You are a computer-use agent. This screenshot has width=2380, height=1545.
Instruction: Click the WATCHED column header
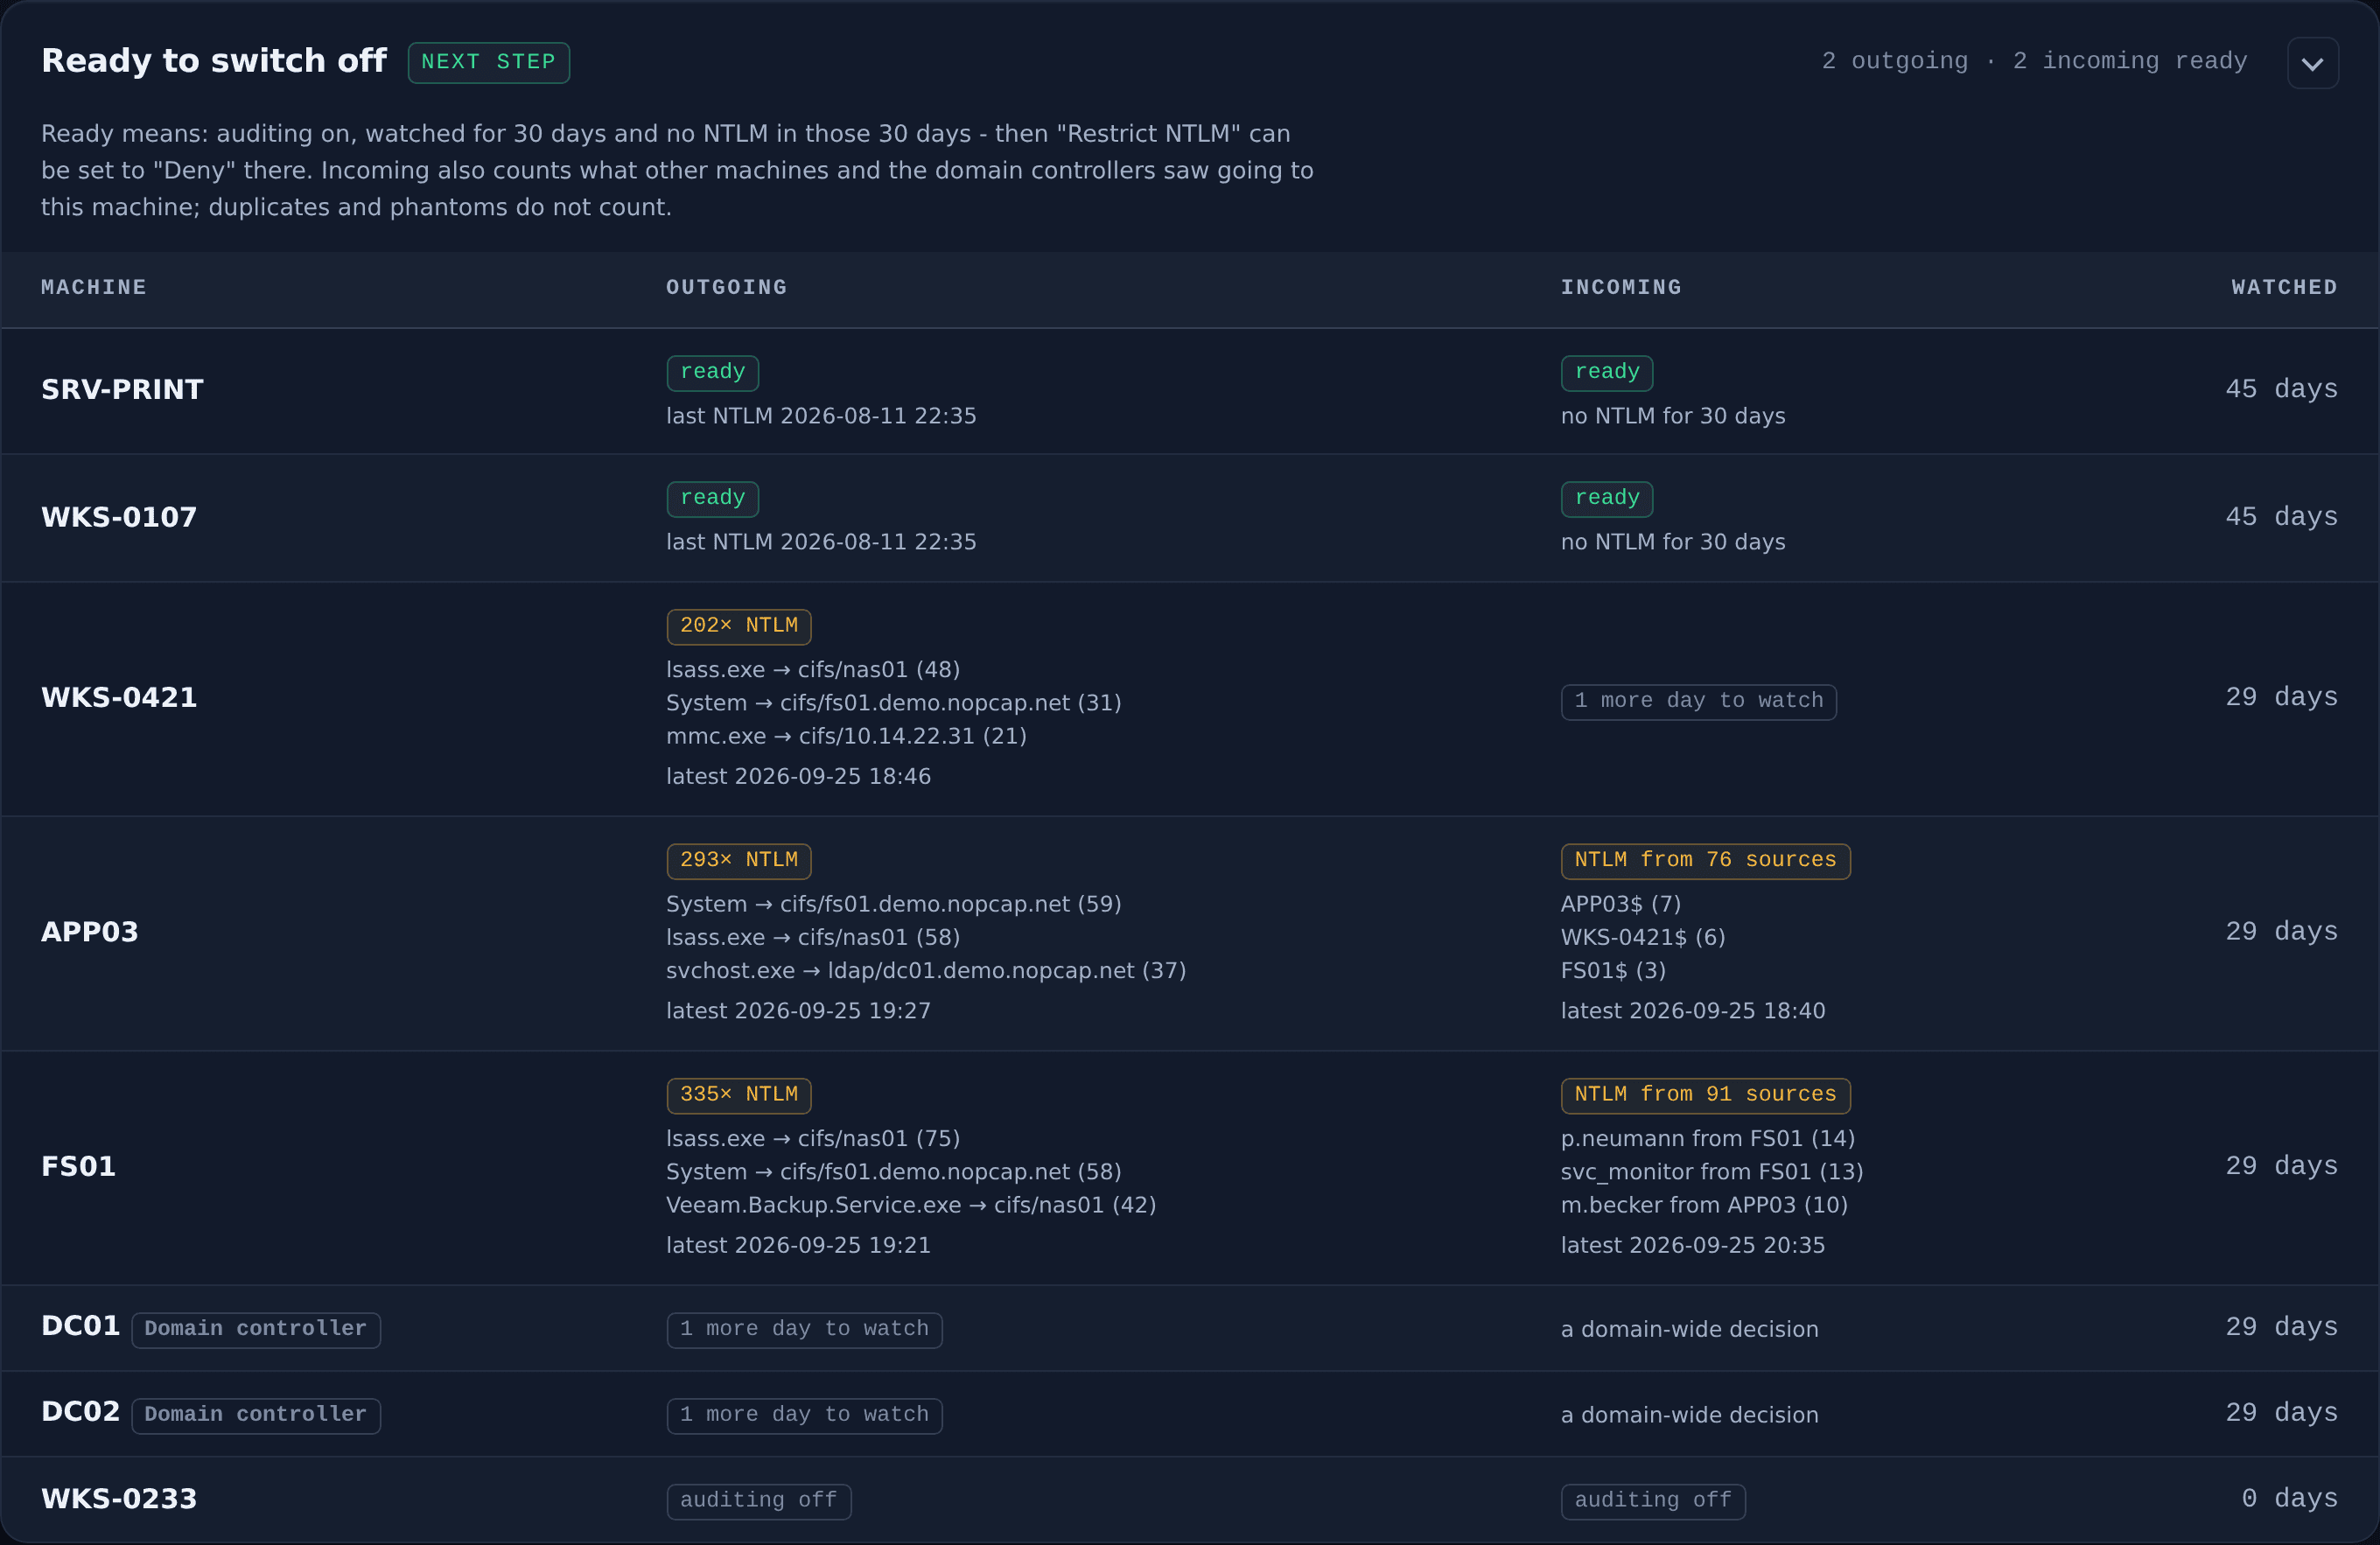pos(2284,288)
